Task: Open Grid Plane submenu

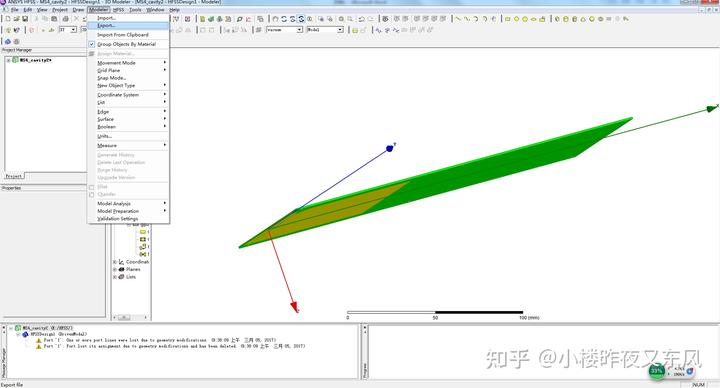Action: pos(128,70)
